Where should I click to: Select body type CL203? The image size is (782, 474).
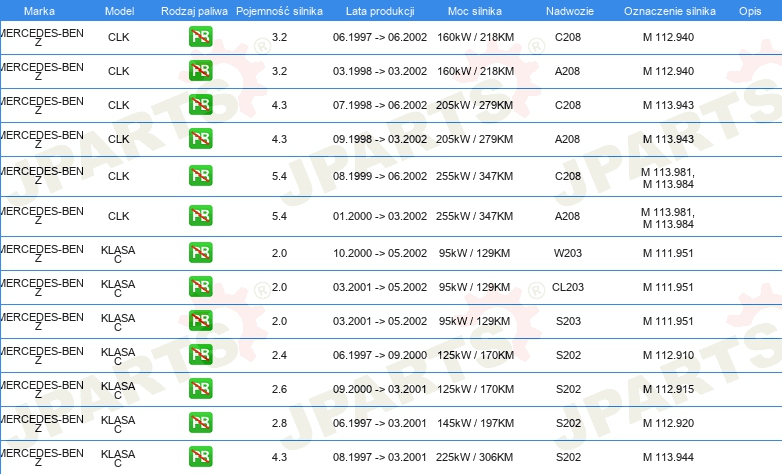click(x=568, y=287)
